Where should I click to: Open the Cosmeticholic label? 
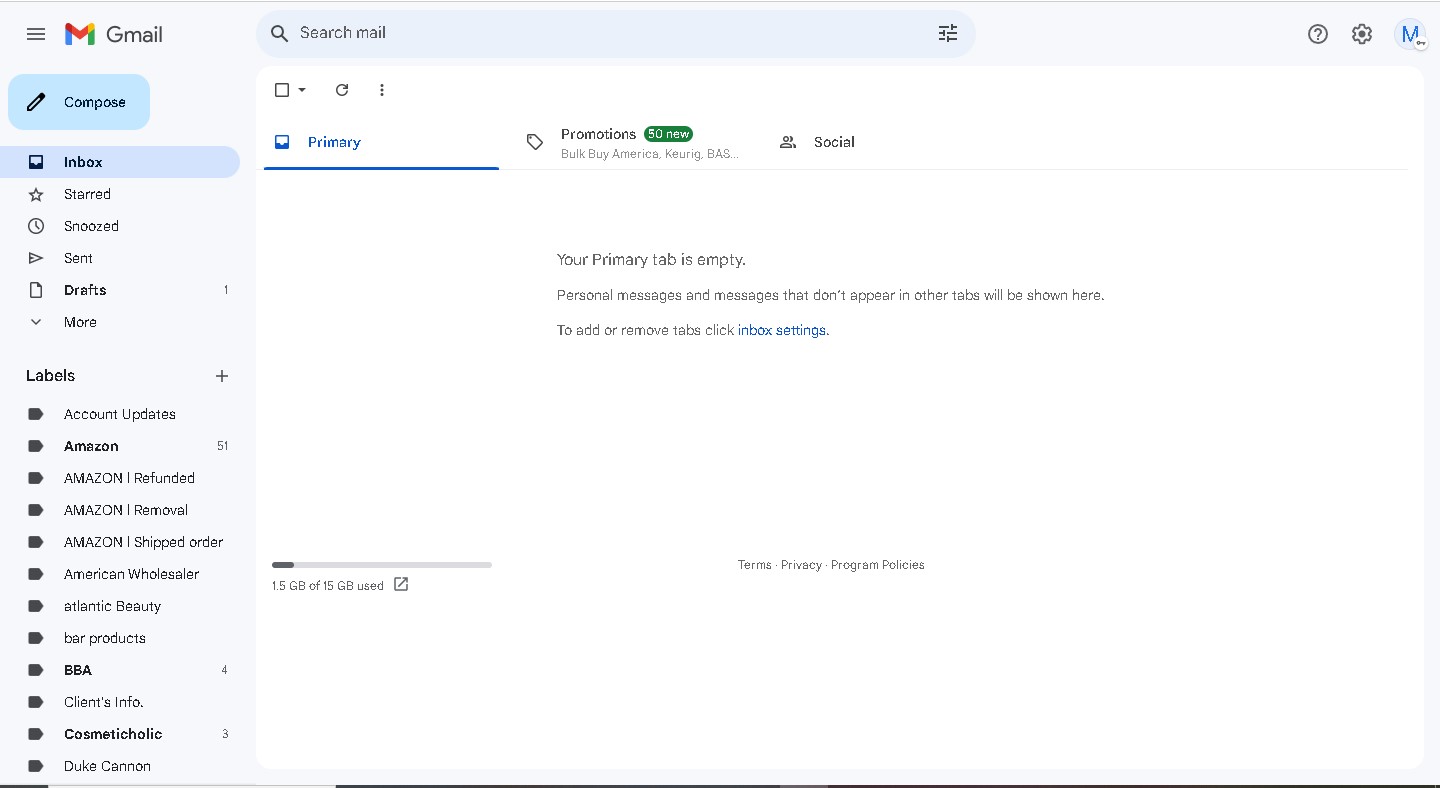pos(120,734)
